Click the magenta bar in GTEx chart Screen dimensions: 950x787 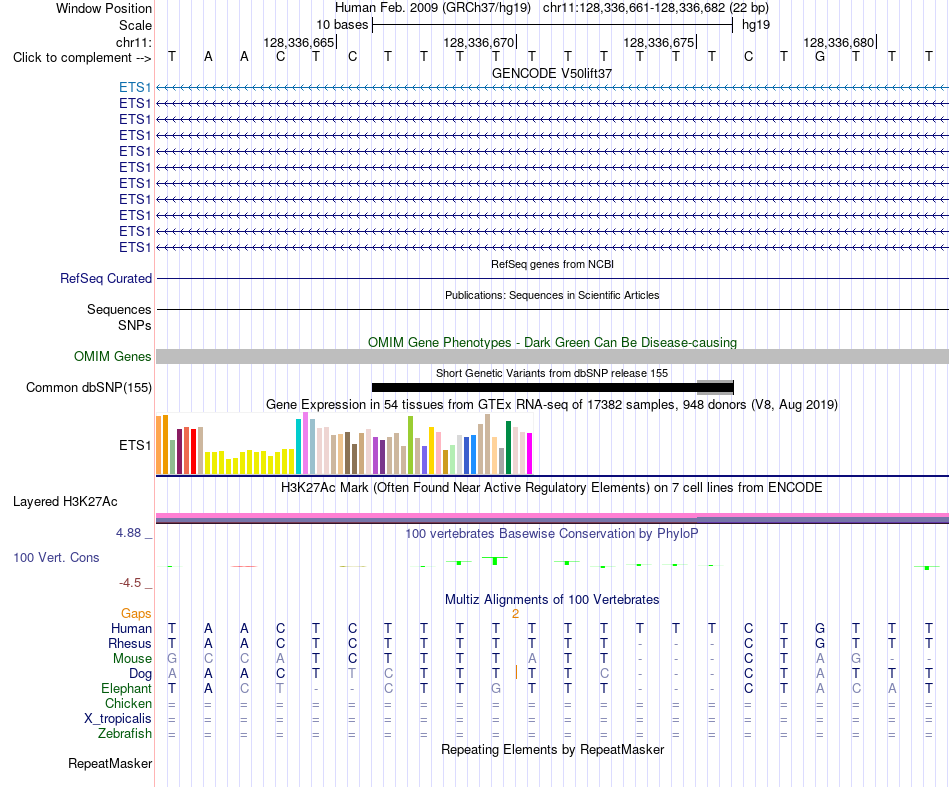pyautogui.click(x=530, y=453)
